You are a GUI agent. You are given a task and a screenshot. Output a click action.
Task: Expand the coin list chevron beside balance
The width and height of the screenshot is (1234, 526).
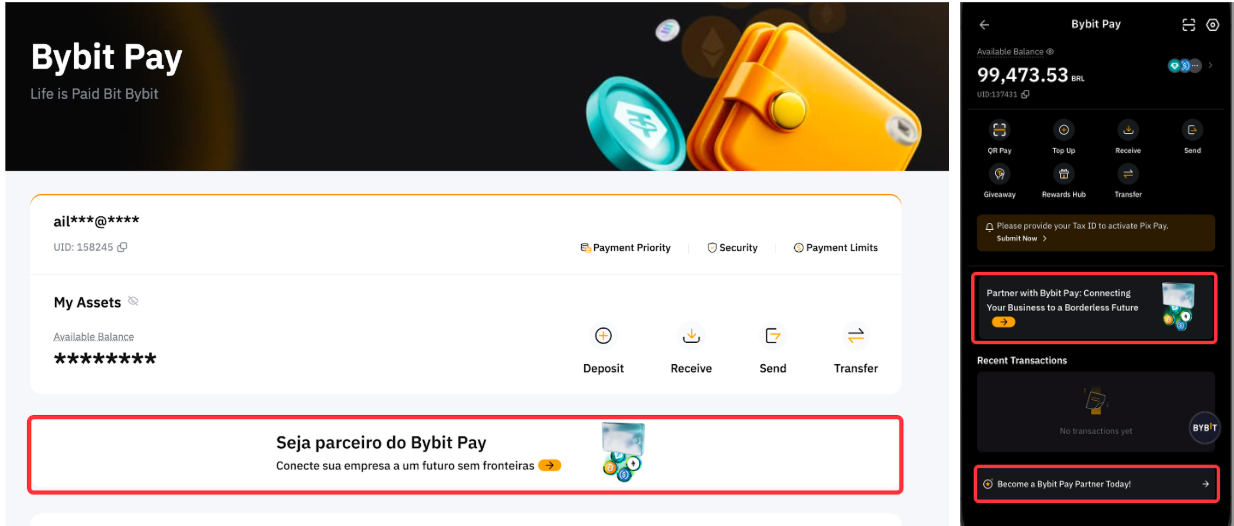[x=1210, y=65]
